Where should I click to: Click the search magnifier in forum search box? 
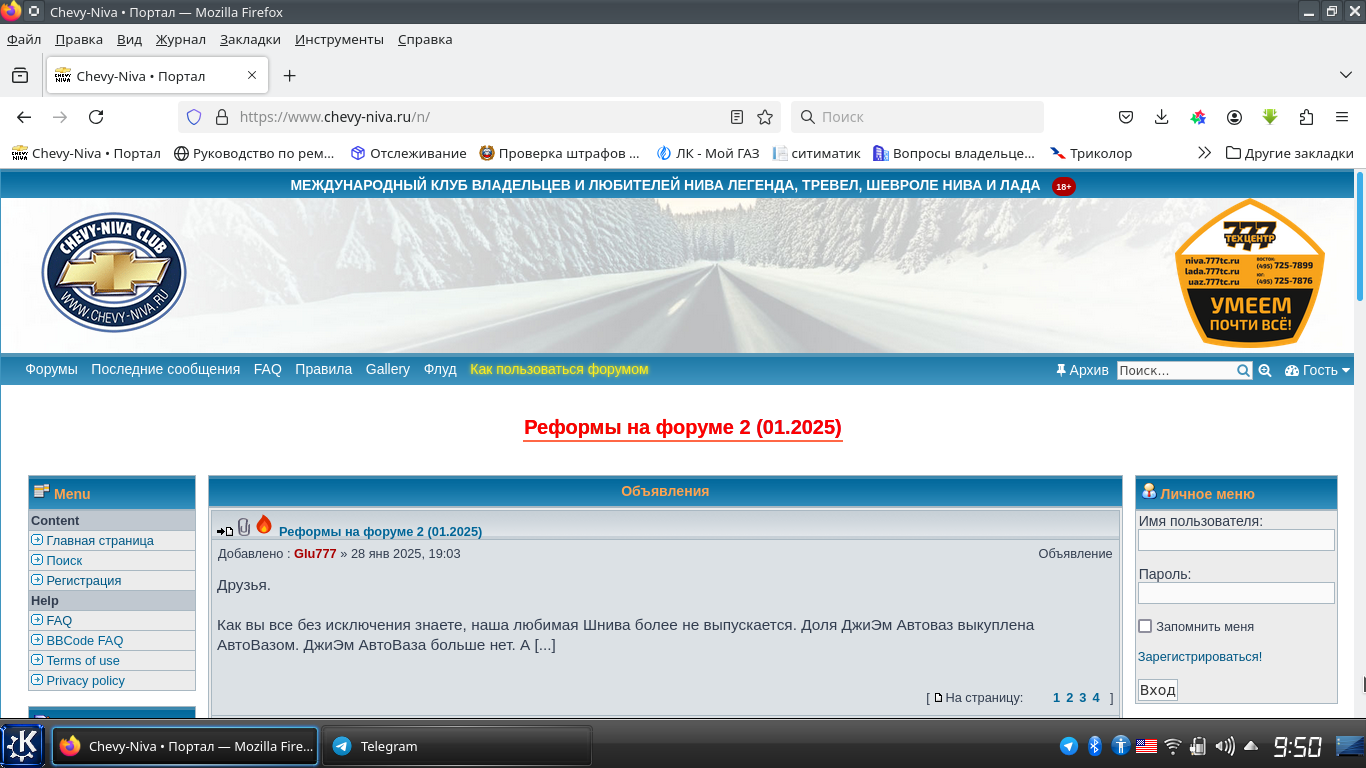[1243, 370]
